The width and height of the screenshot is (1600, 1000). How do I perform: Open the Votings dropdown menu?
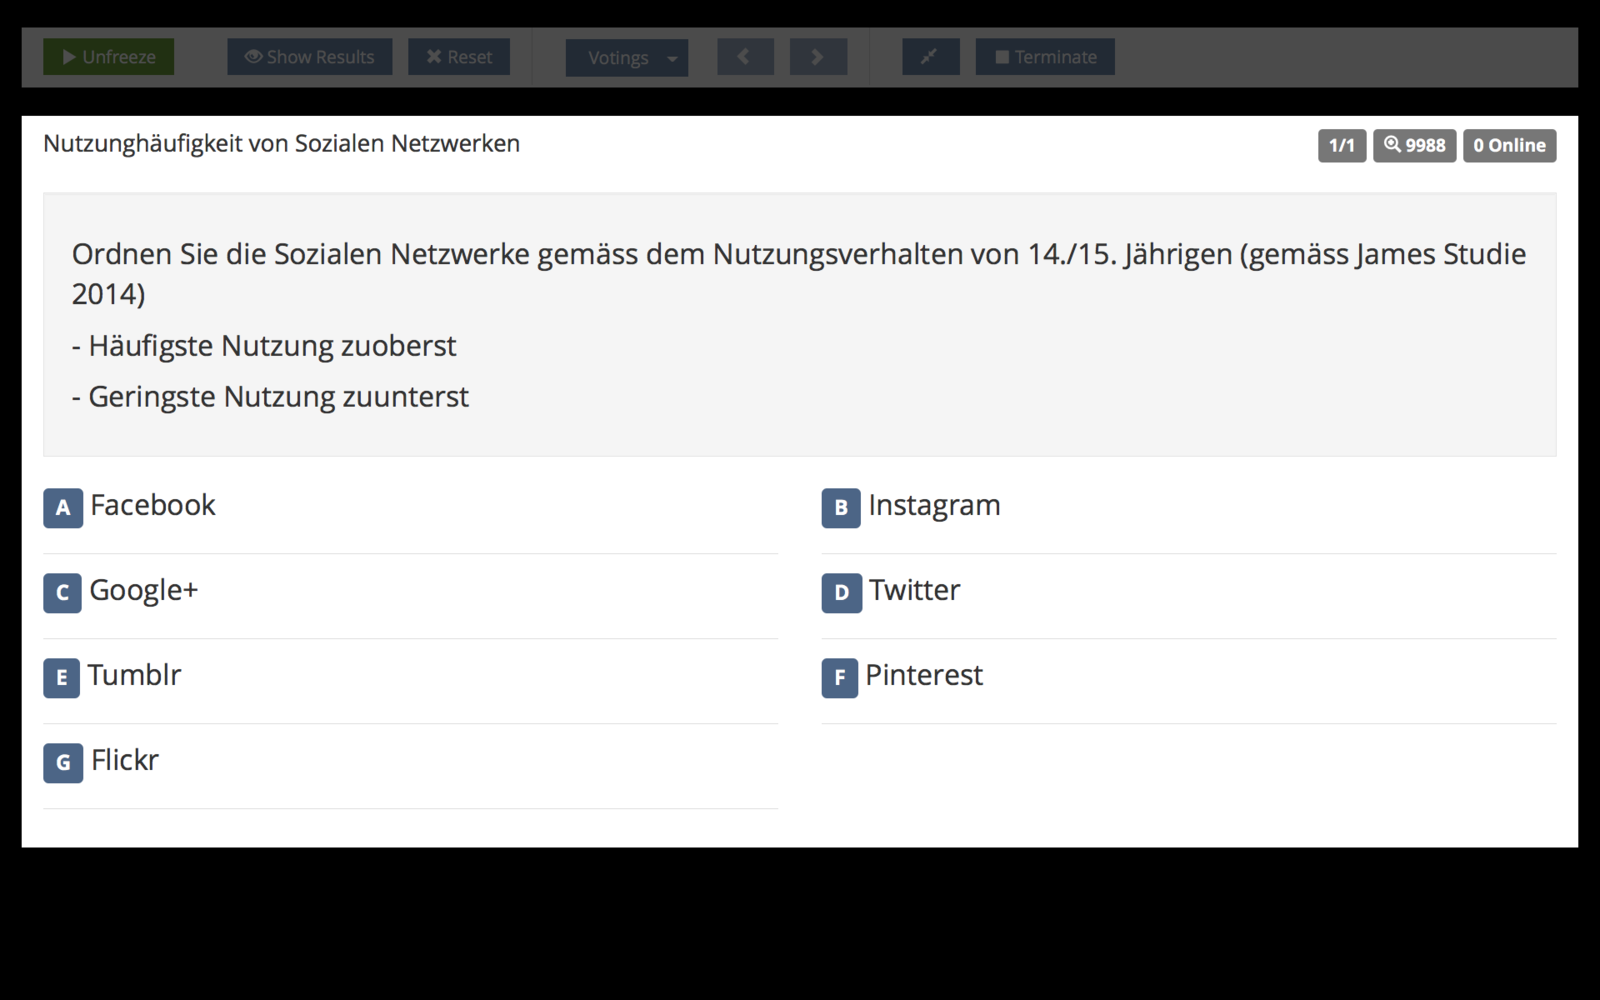coord(626,58)
